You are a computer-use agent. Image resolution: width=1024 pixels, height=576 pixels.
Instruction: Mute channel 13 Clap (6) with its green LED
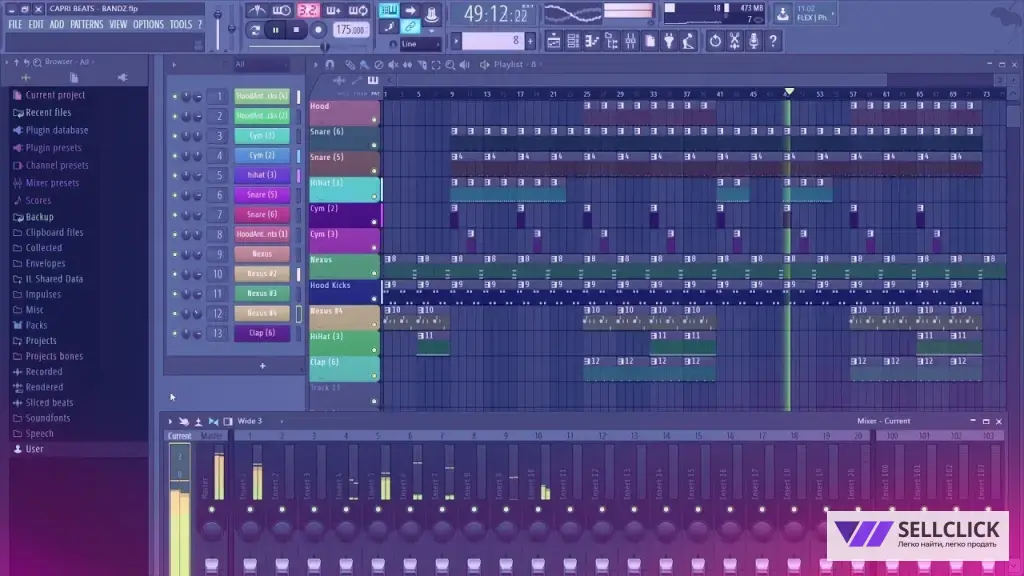(x=174, y=333)
